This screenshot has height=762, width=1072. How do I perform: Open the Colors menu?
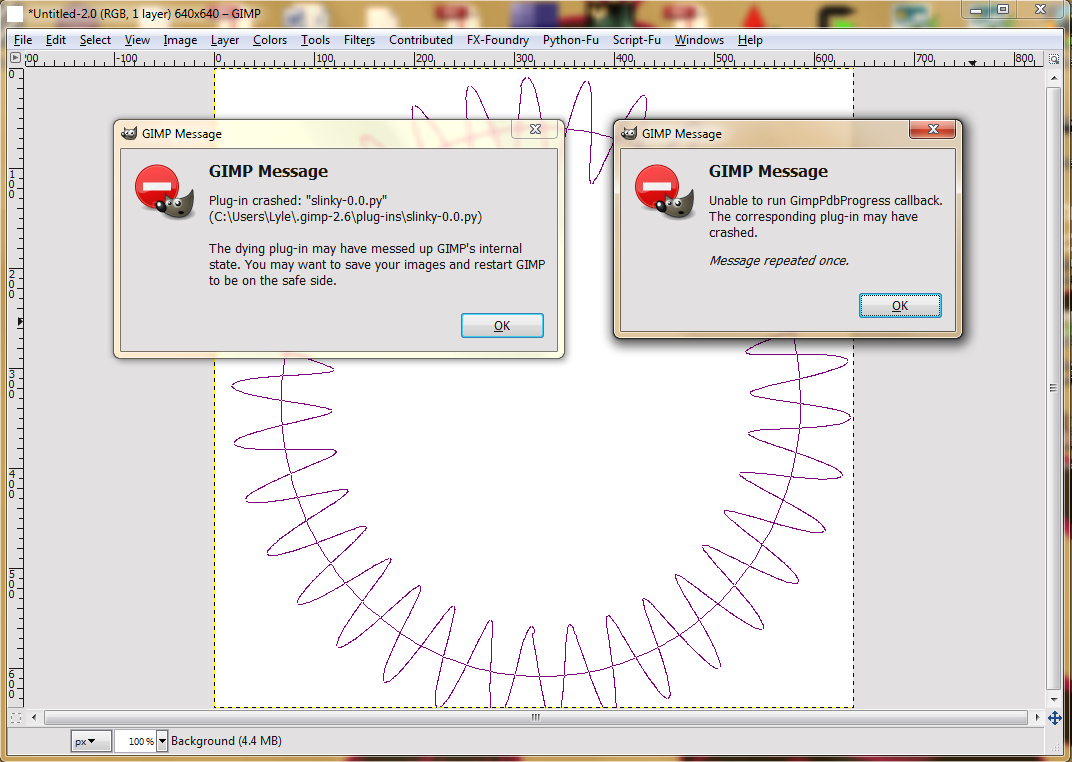[x=270, y=40]
